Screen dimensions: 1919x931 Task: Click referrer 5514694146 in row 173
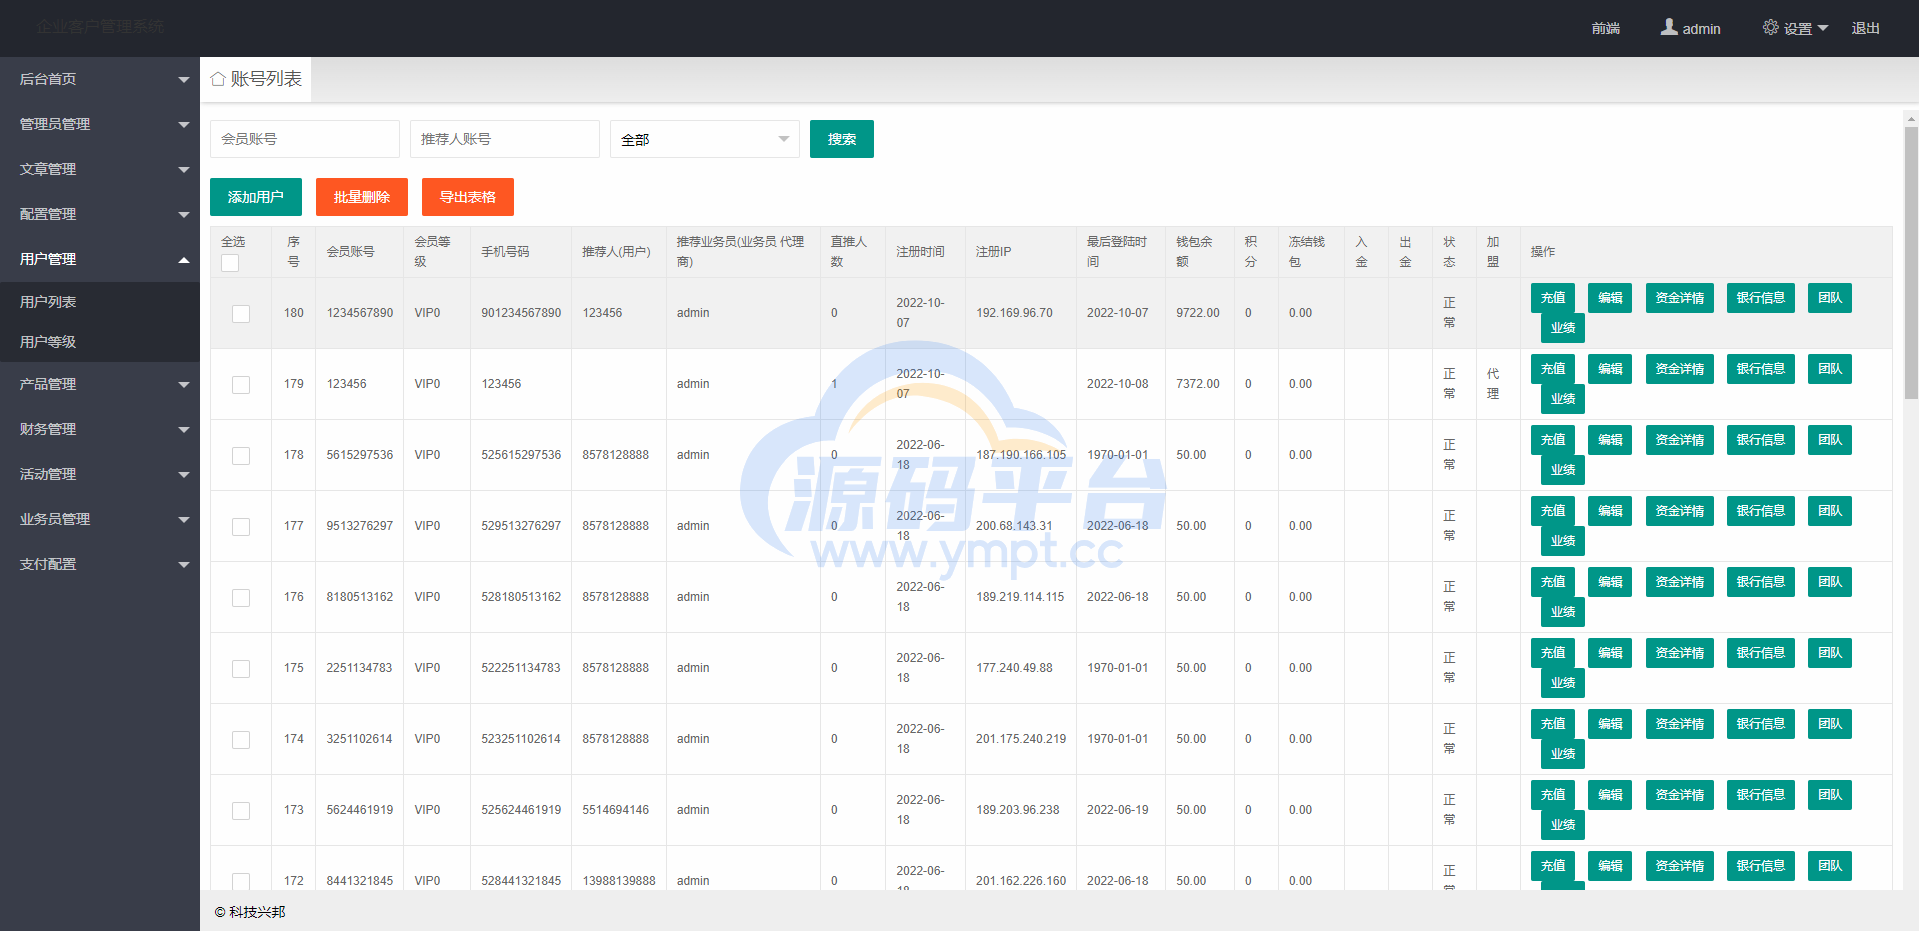616,810
